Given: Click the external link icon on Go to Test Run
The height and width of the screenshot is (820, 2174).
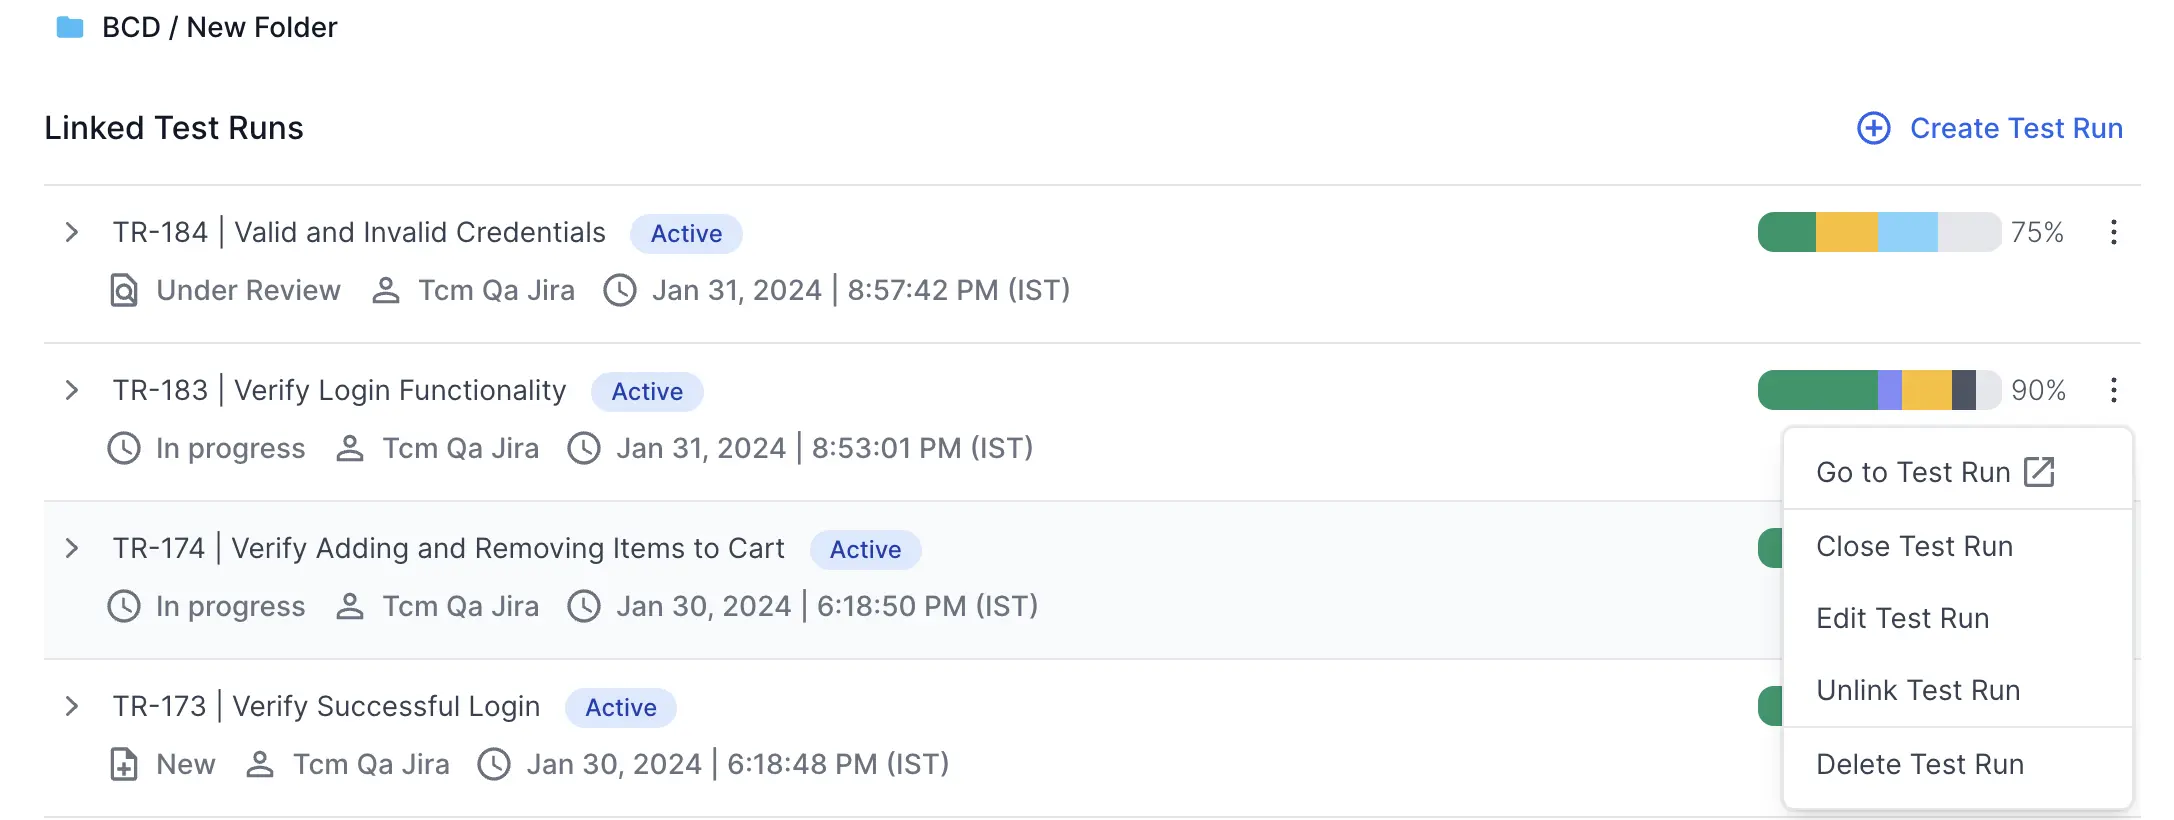Looking at the screenshot, I should coord(2039,472).
